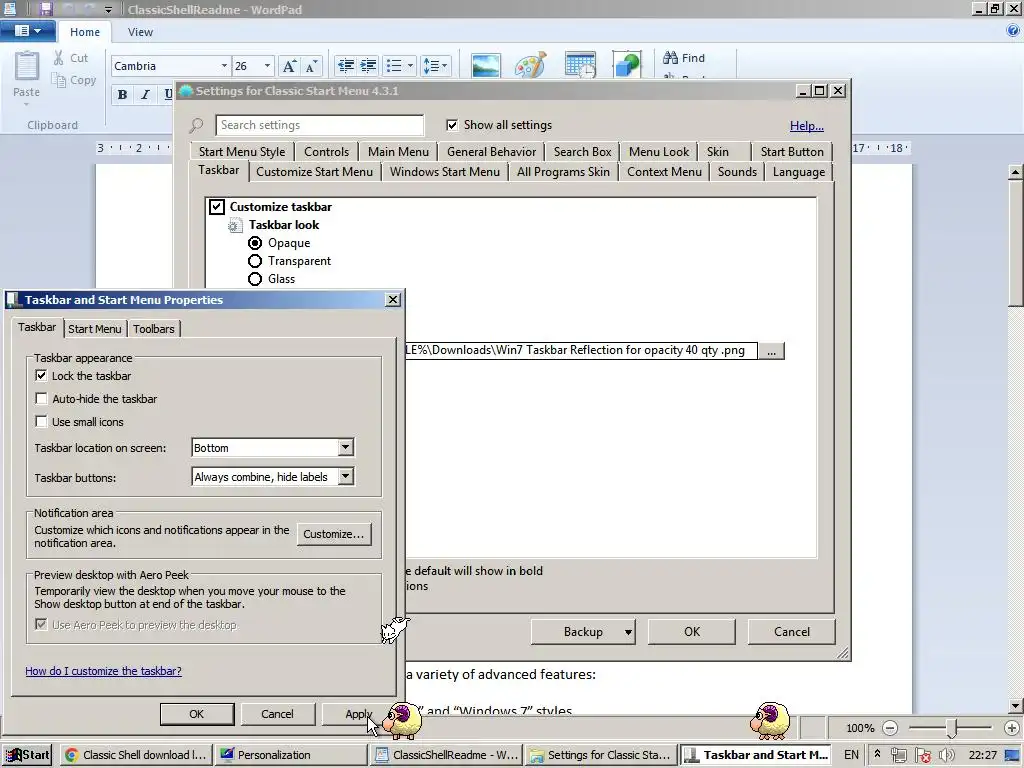Image resolution: width=1024 pixels, height=768 pixels.
Task: Click the Insert object icon in WordPad
Action: (x=626, y=65)
